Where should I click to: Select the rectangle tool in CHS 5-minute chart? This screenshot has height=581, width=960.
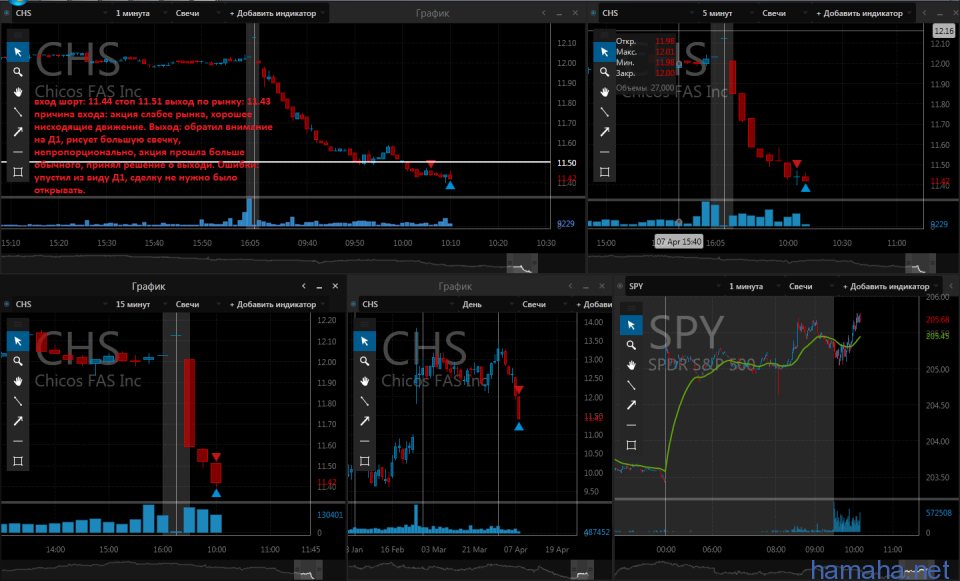coord(604,172)
